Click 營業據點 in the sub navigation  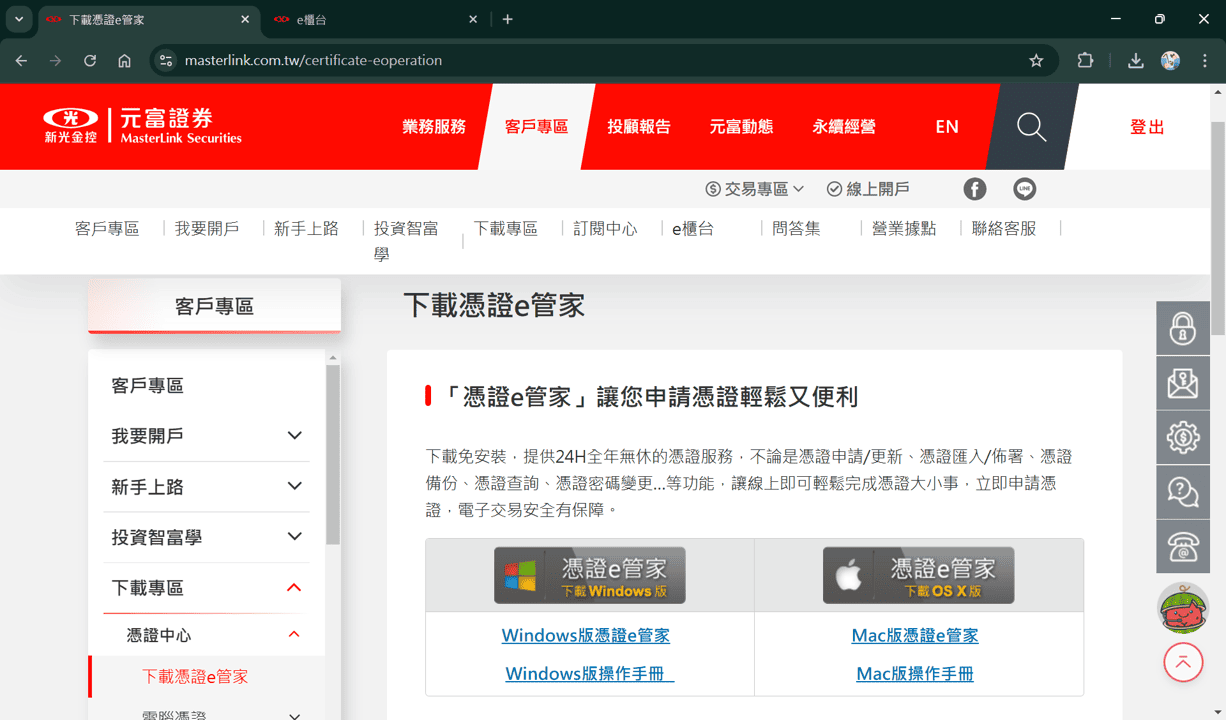click(904, 229)
